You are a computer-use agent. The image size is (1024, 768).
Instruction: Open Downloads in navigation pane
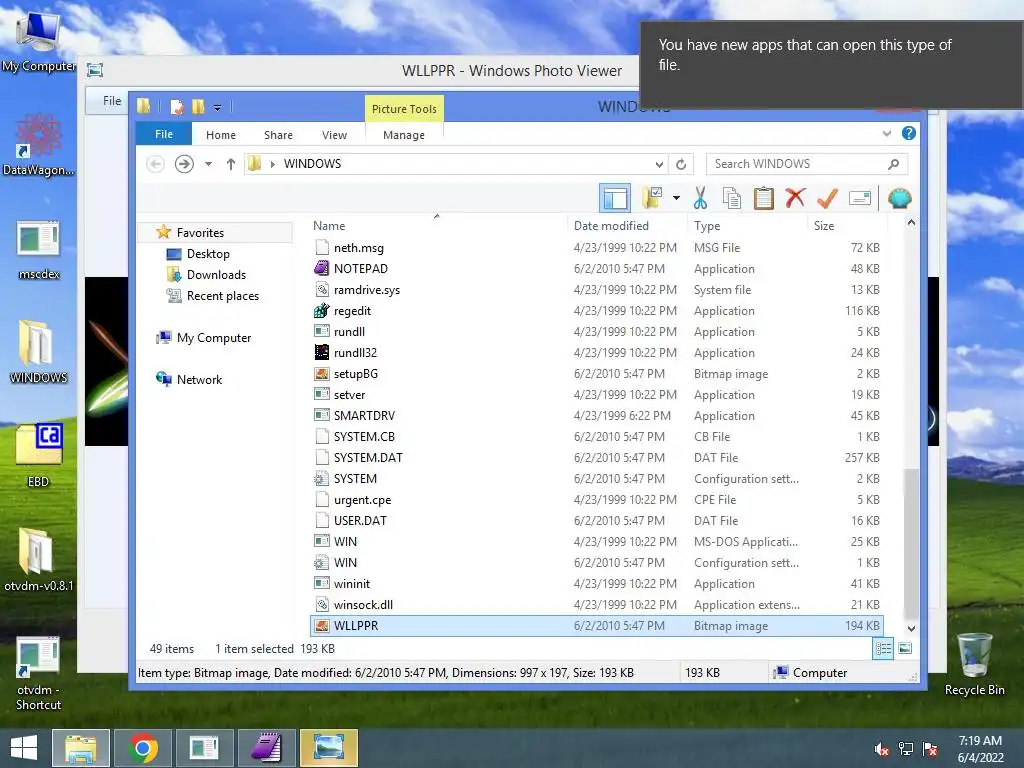pos(216,275)
